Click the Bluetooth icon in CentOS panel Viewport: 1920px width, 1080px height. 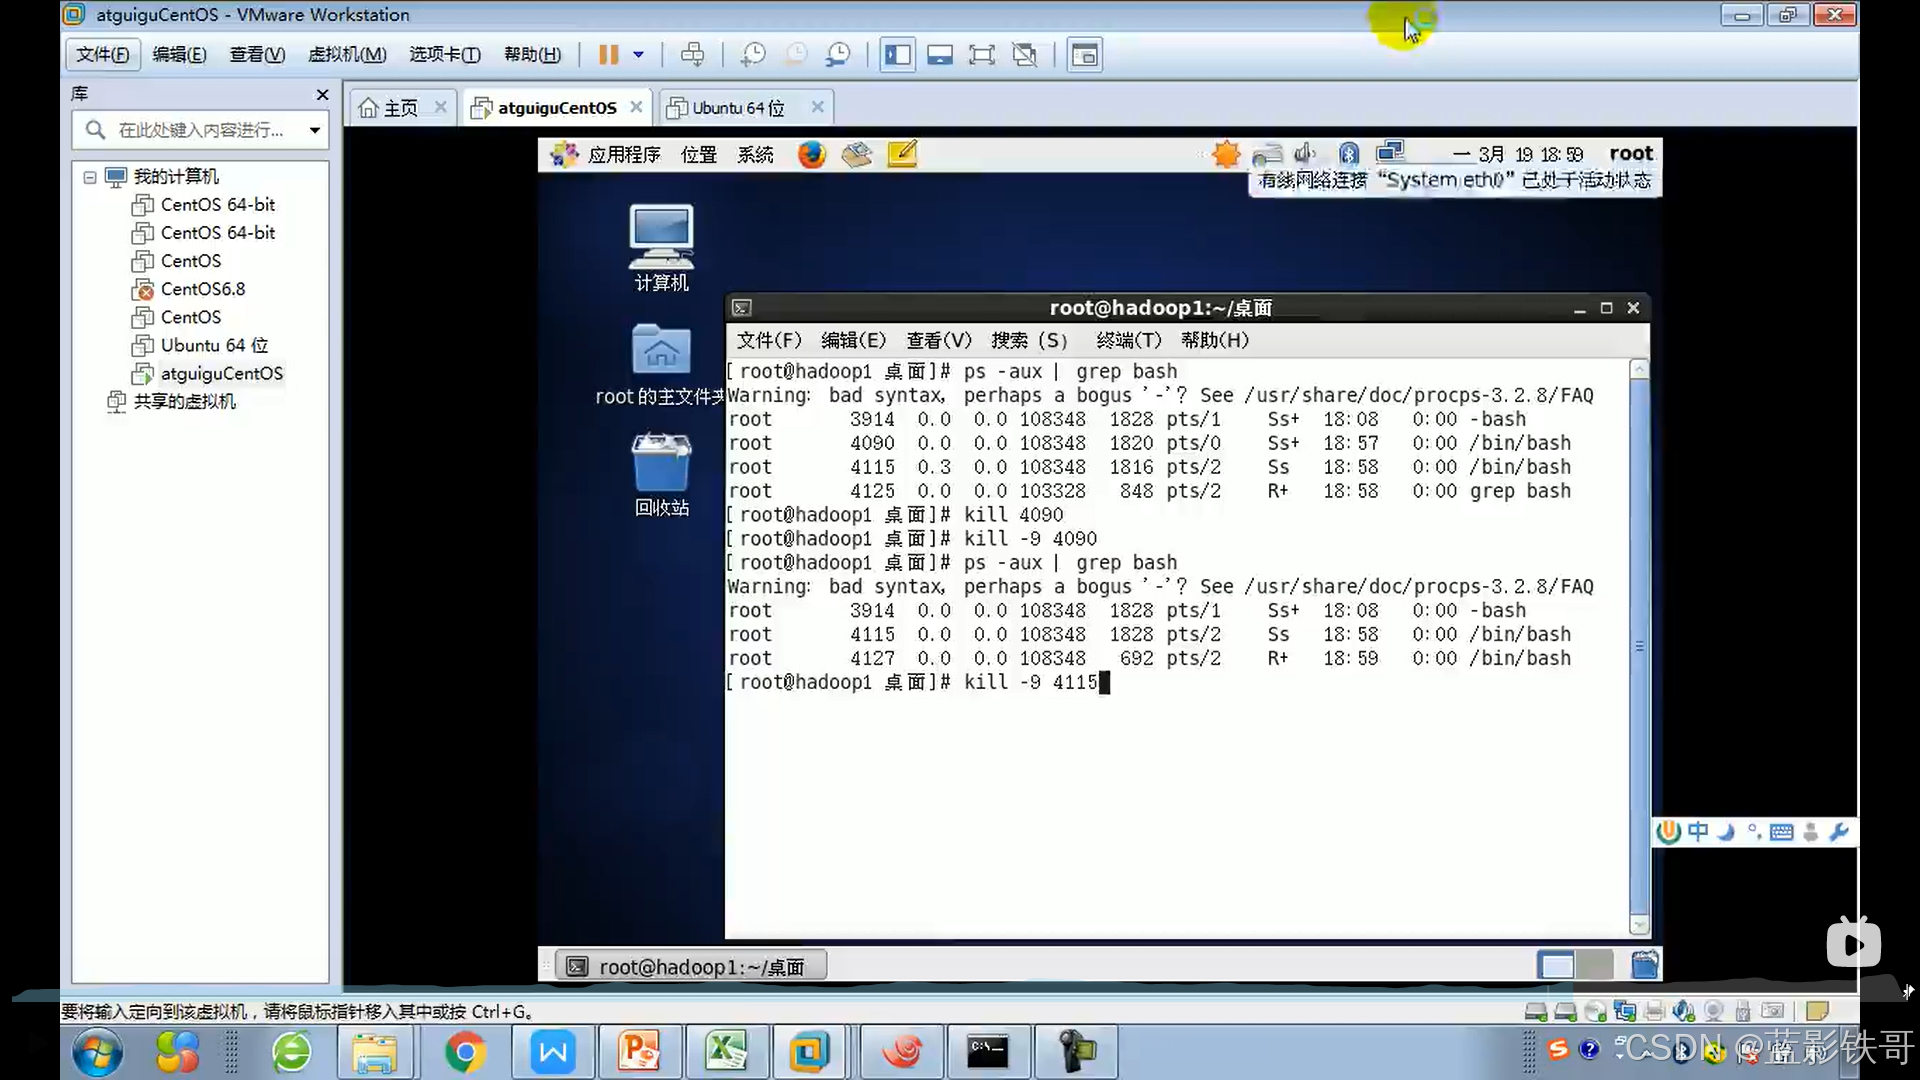tap(1349, 153)
